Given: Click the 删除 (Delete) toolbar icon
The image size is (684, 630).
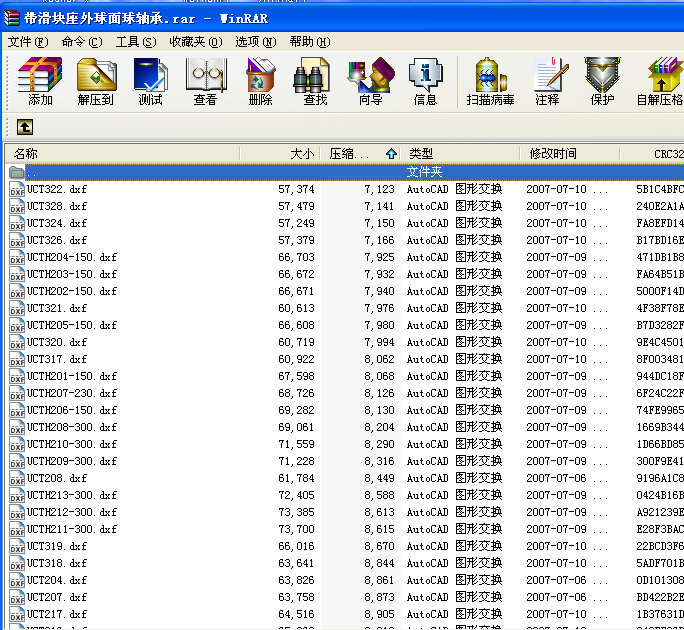Looking at the screenshot, I should click(x=260, y=82).
